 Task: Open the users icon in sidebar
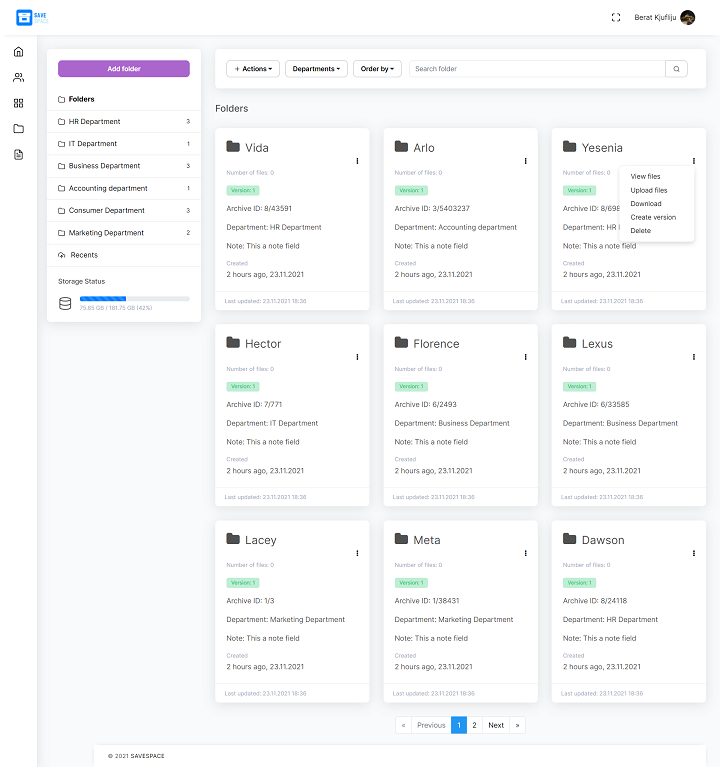18,77
